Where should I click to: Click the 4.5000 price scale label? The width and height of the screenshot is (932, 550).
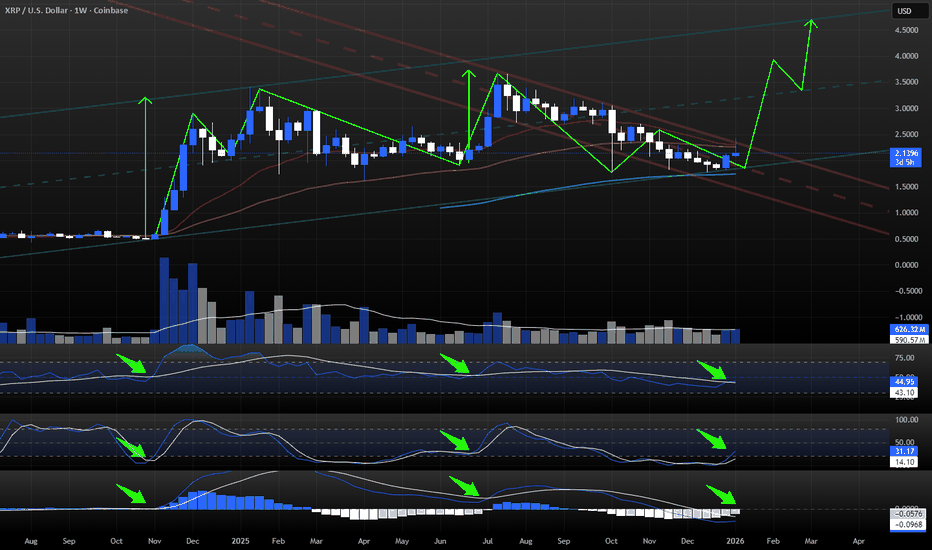pos(904,30)
